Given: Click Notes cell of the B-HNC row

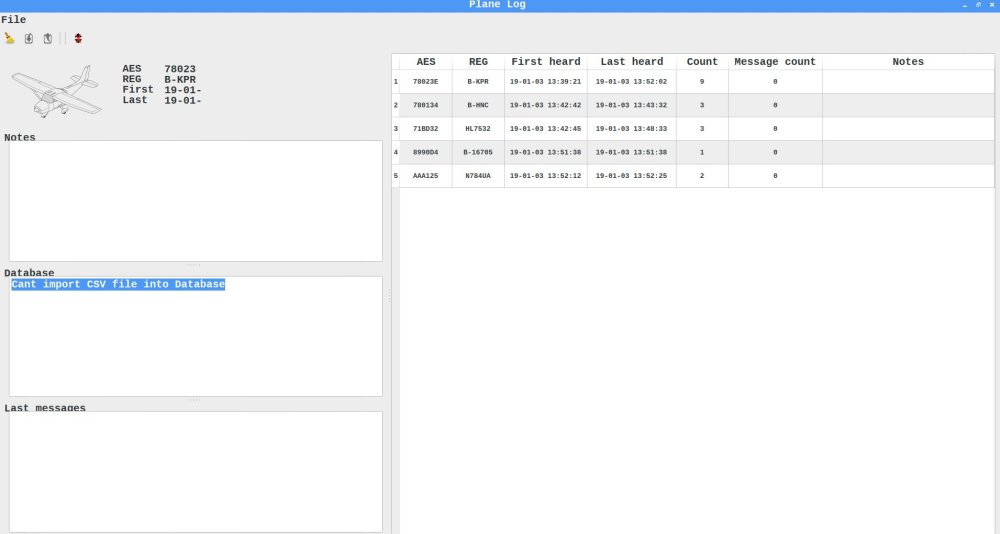Looking at the screenshot, I should pos(908,105).
